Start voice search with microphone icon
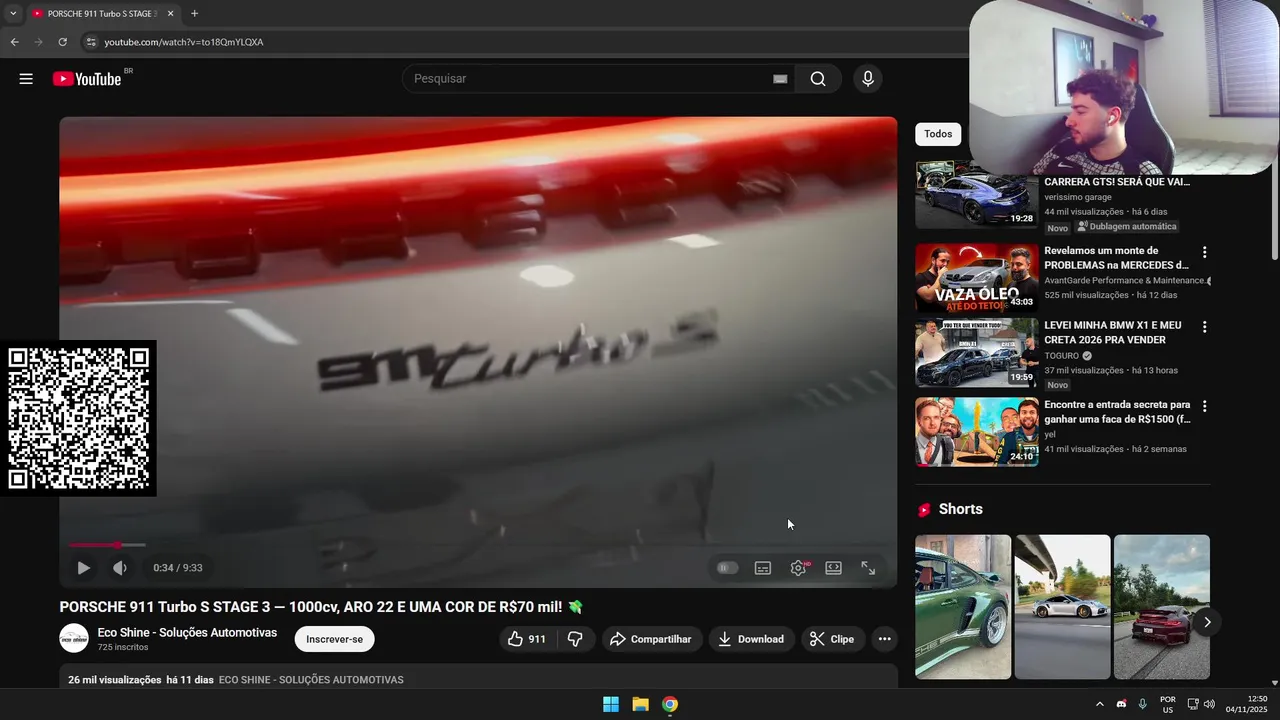The image size is (1280, 720). (867, 79)
